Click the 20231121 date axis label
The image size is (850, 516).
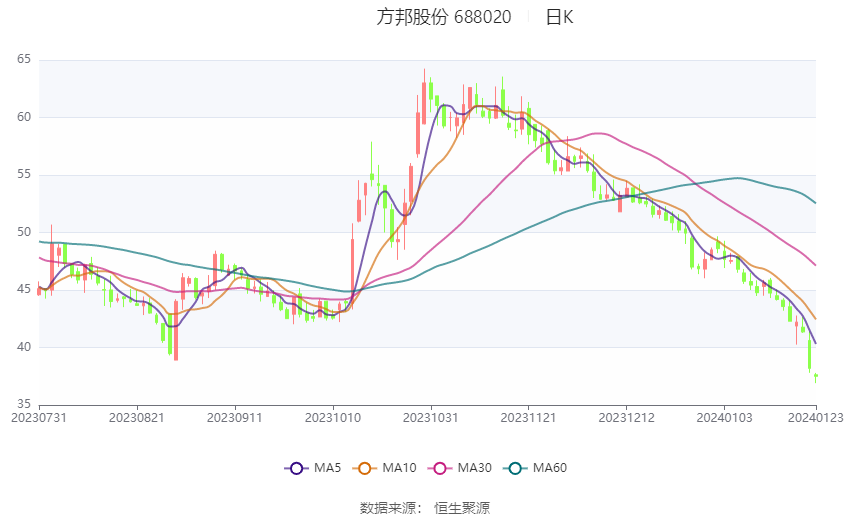click(x=528, y=418)
